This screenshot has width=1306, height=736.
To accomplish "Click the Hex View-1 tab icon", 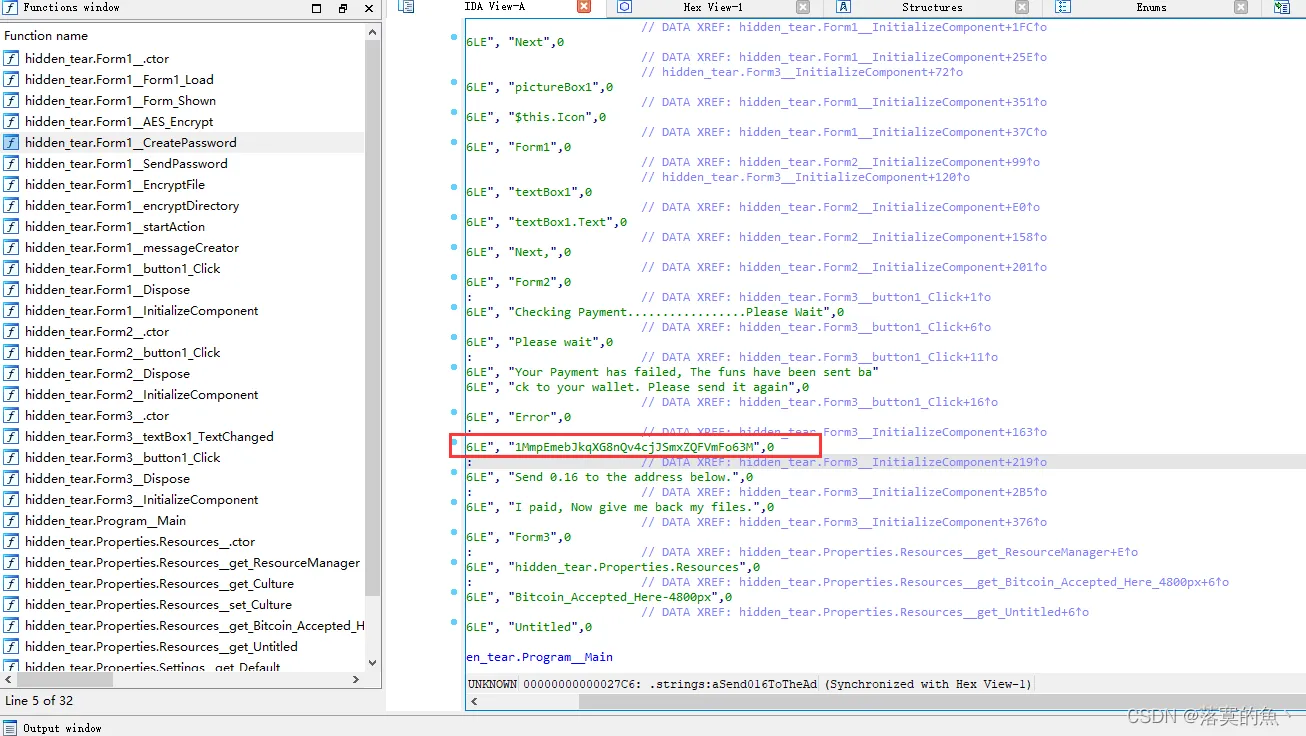I will [x=624, y=7].
